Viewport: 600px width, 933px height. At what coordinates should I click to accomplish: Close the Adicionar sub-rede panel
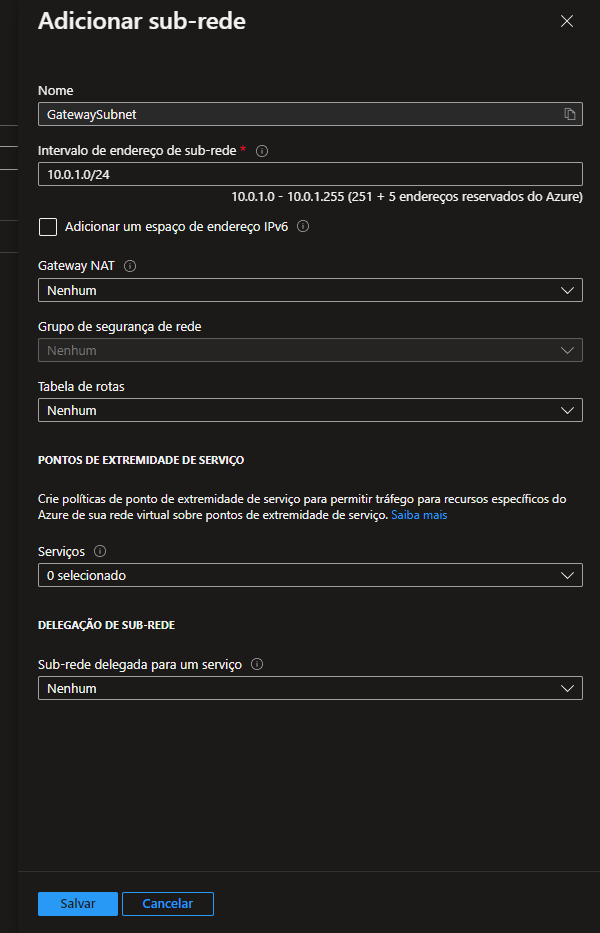(x=567, y=21)
